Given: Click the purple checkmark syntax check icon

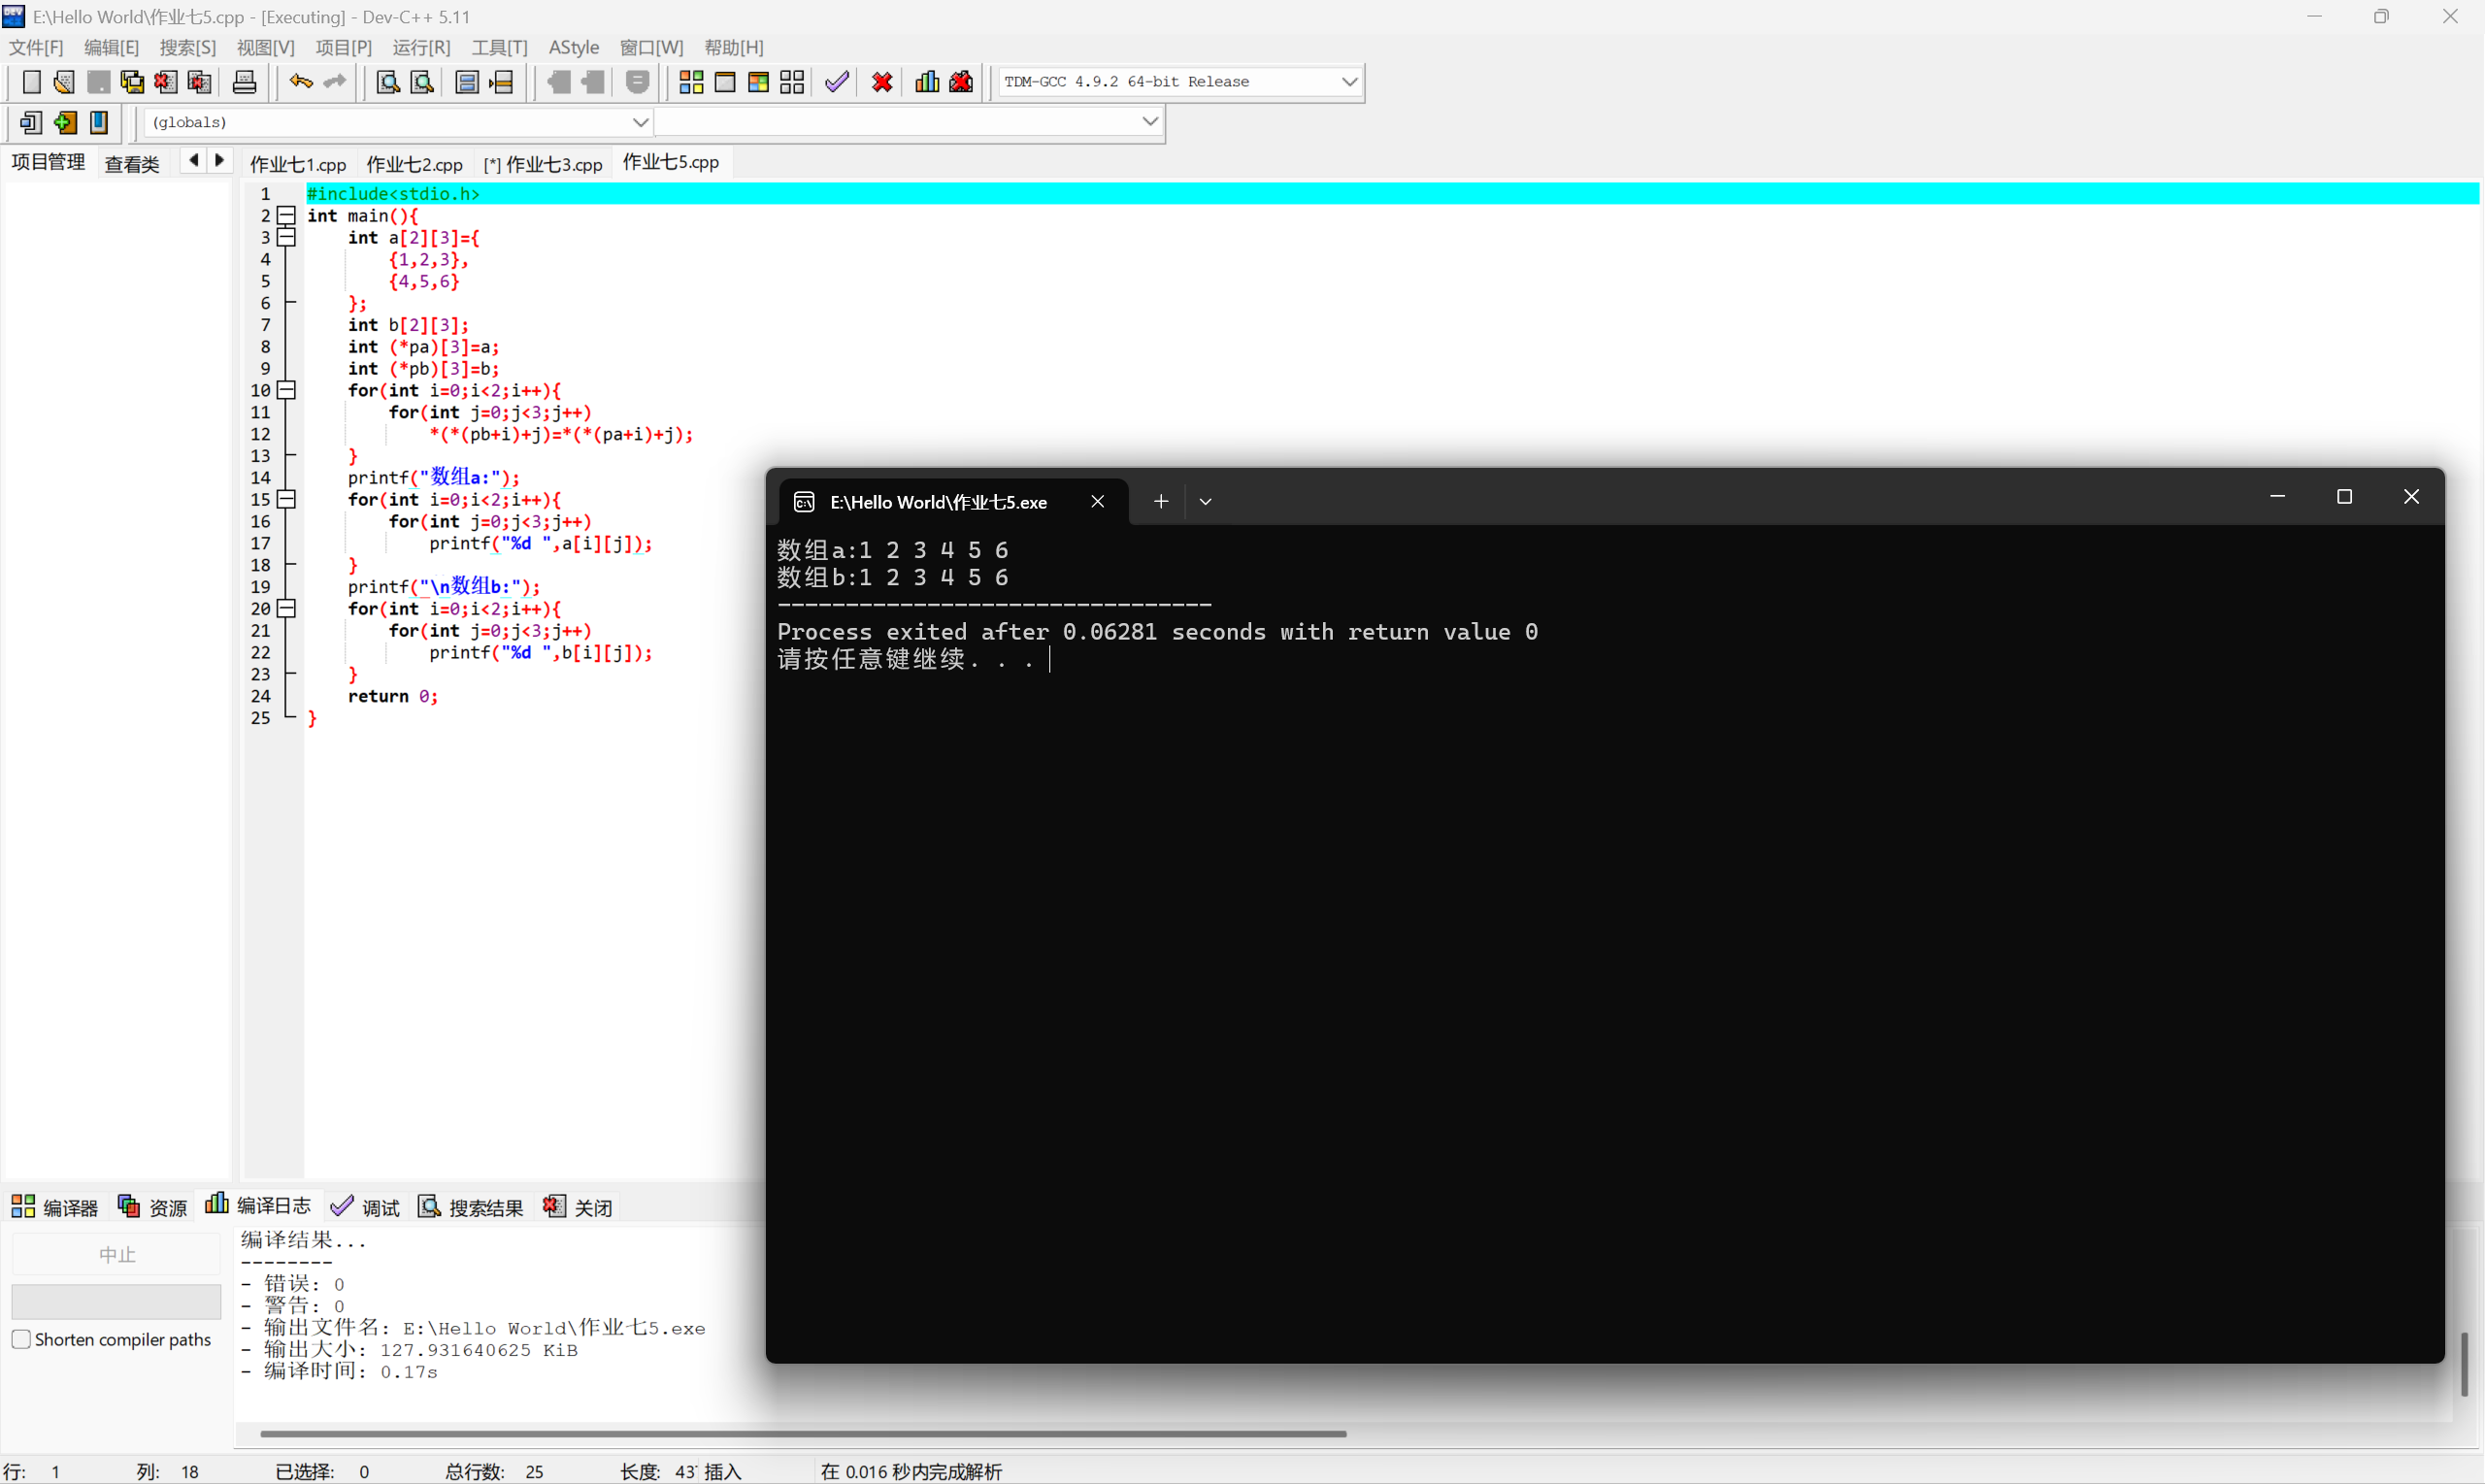Looking at the screenshot, I should tap(837, 82).
